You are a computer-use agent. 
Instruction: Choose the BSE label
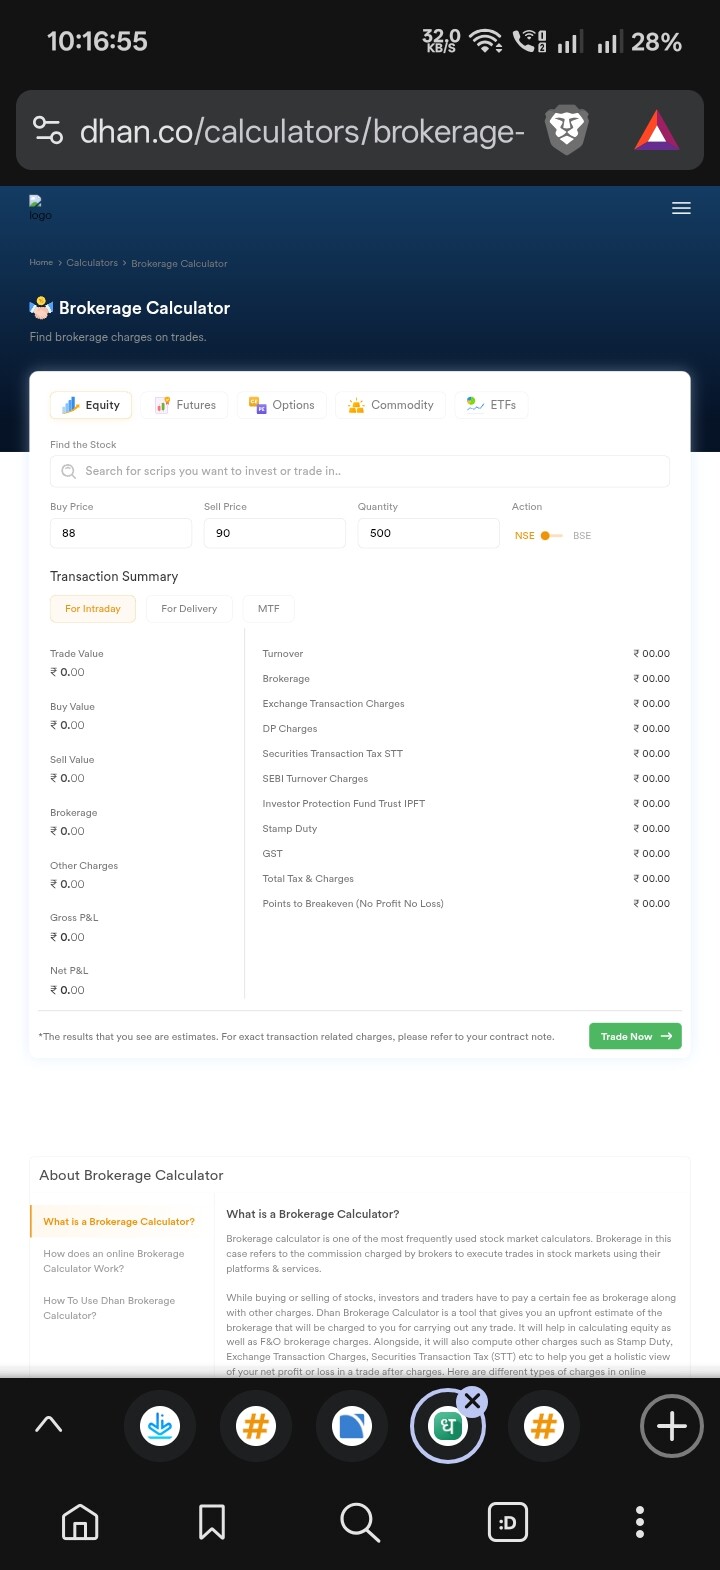[582, 536]
